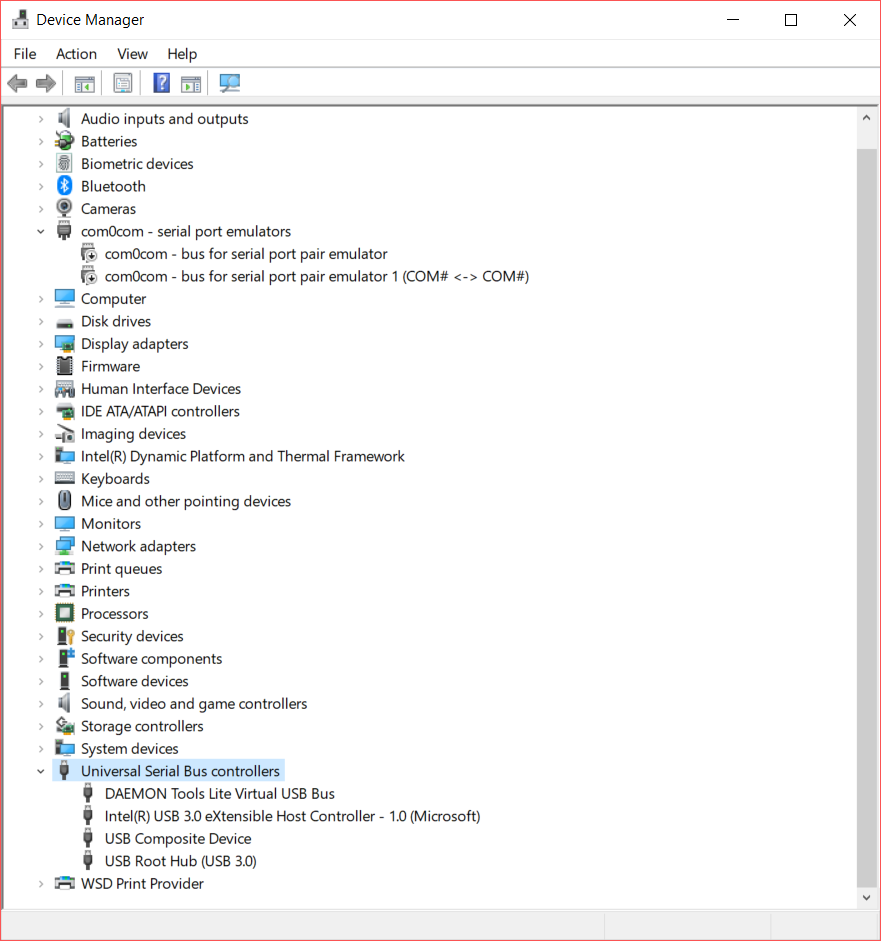Screen dimensions: 881x941
Task: Minimize the Device Manager window
Action: coord(733,20)
